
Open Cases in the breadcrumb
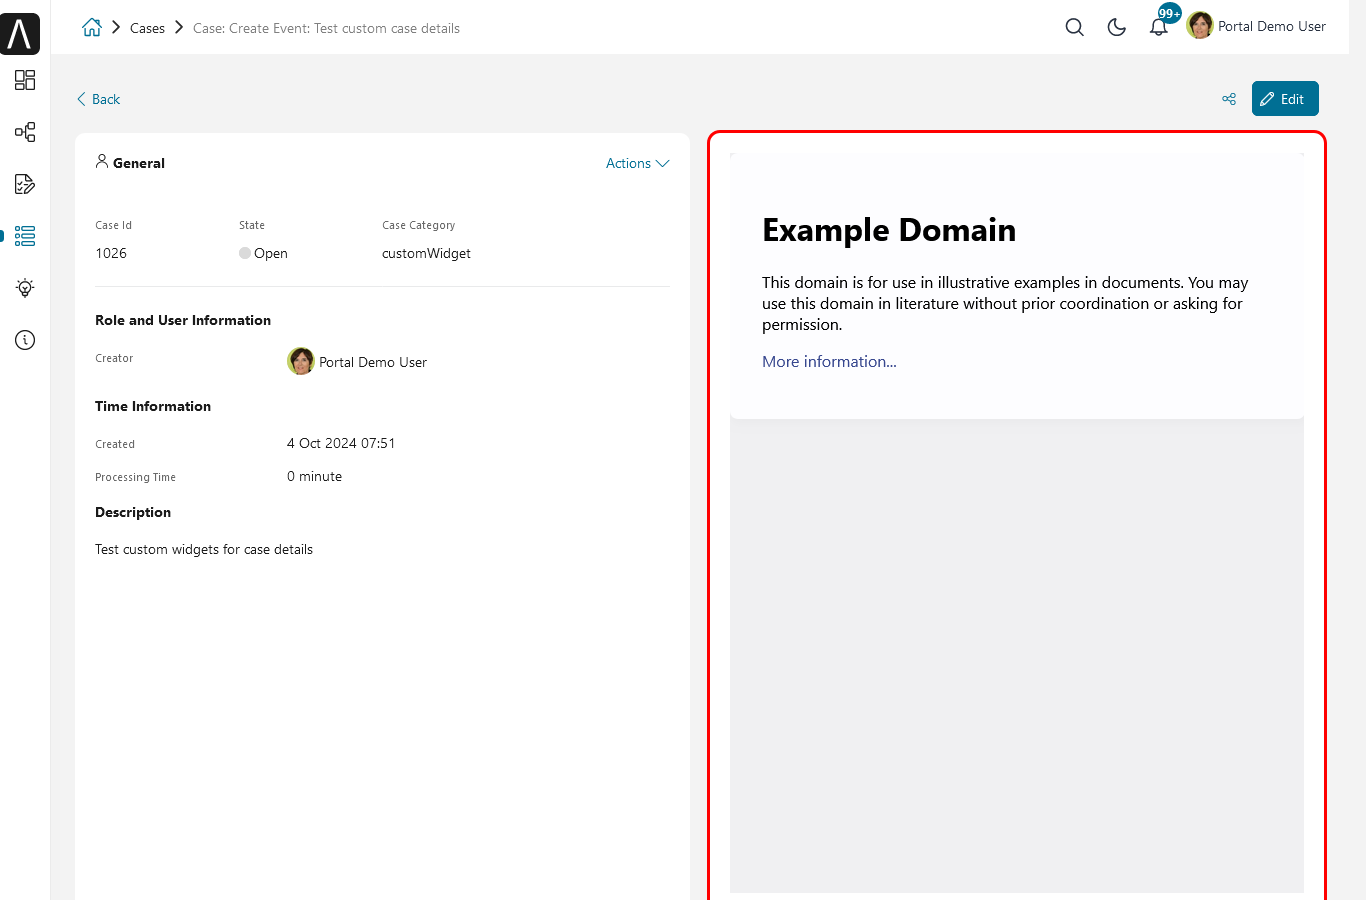pos(147,28)
